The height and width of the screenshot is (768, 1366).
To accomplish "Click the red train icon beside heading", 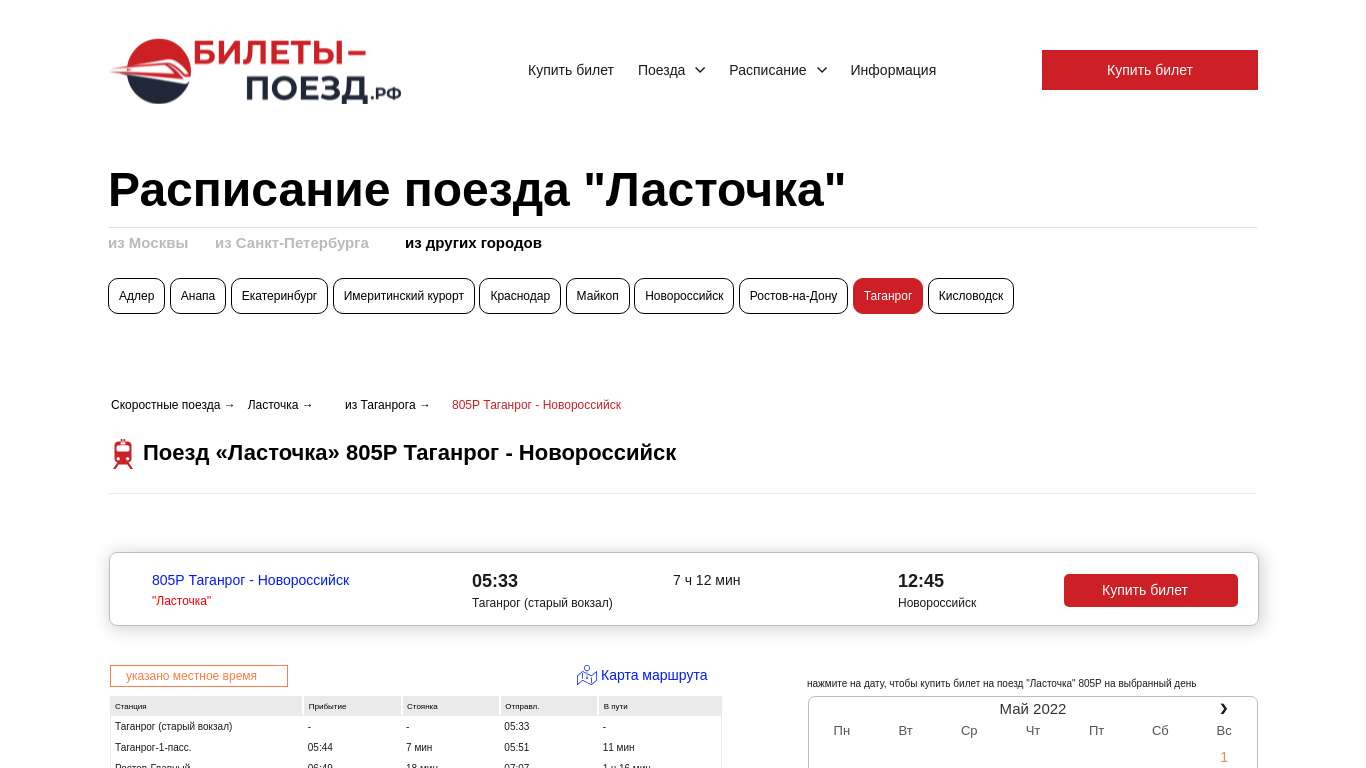I will (x=123, y=454).
